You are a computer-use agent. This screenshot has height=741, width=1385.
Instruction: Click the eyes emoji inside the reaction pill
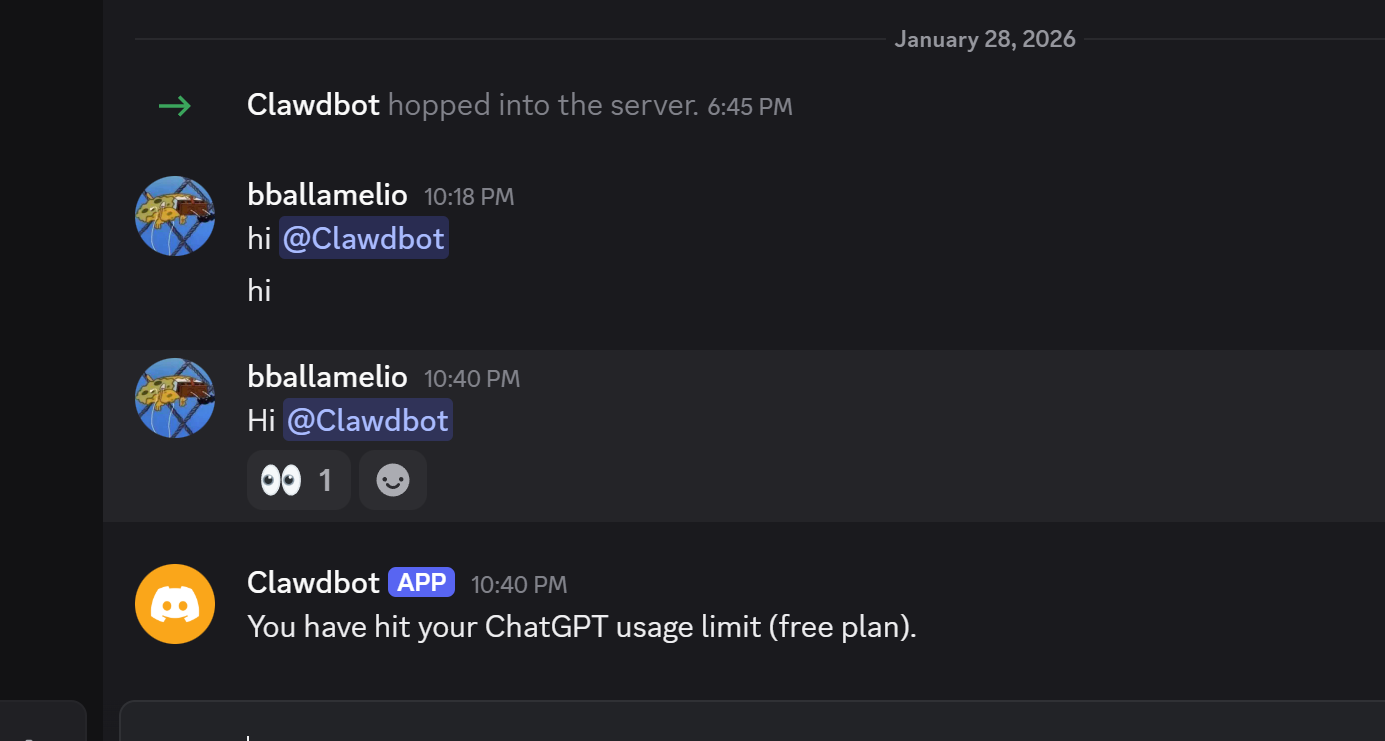(281, 479)
